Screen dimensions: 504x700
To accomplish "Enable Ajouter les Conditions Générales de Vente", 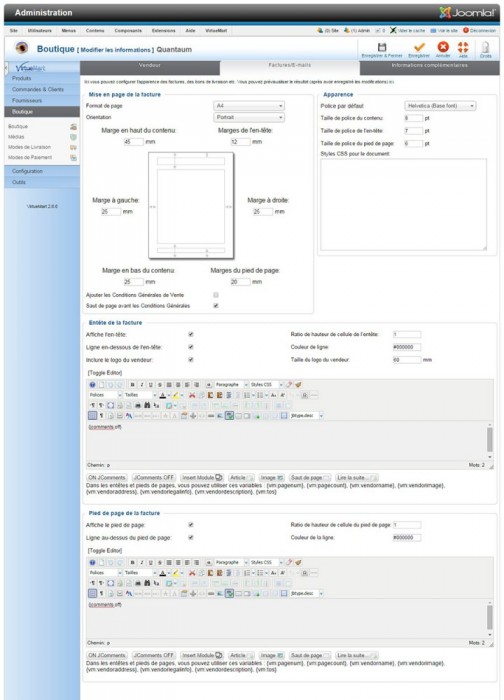I will [216, 295].
